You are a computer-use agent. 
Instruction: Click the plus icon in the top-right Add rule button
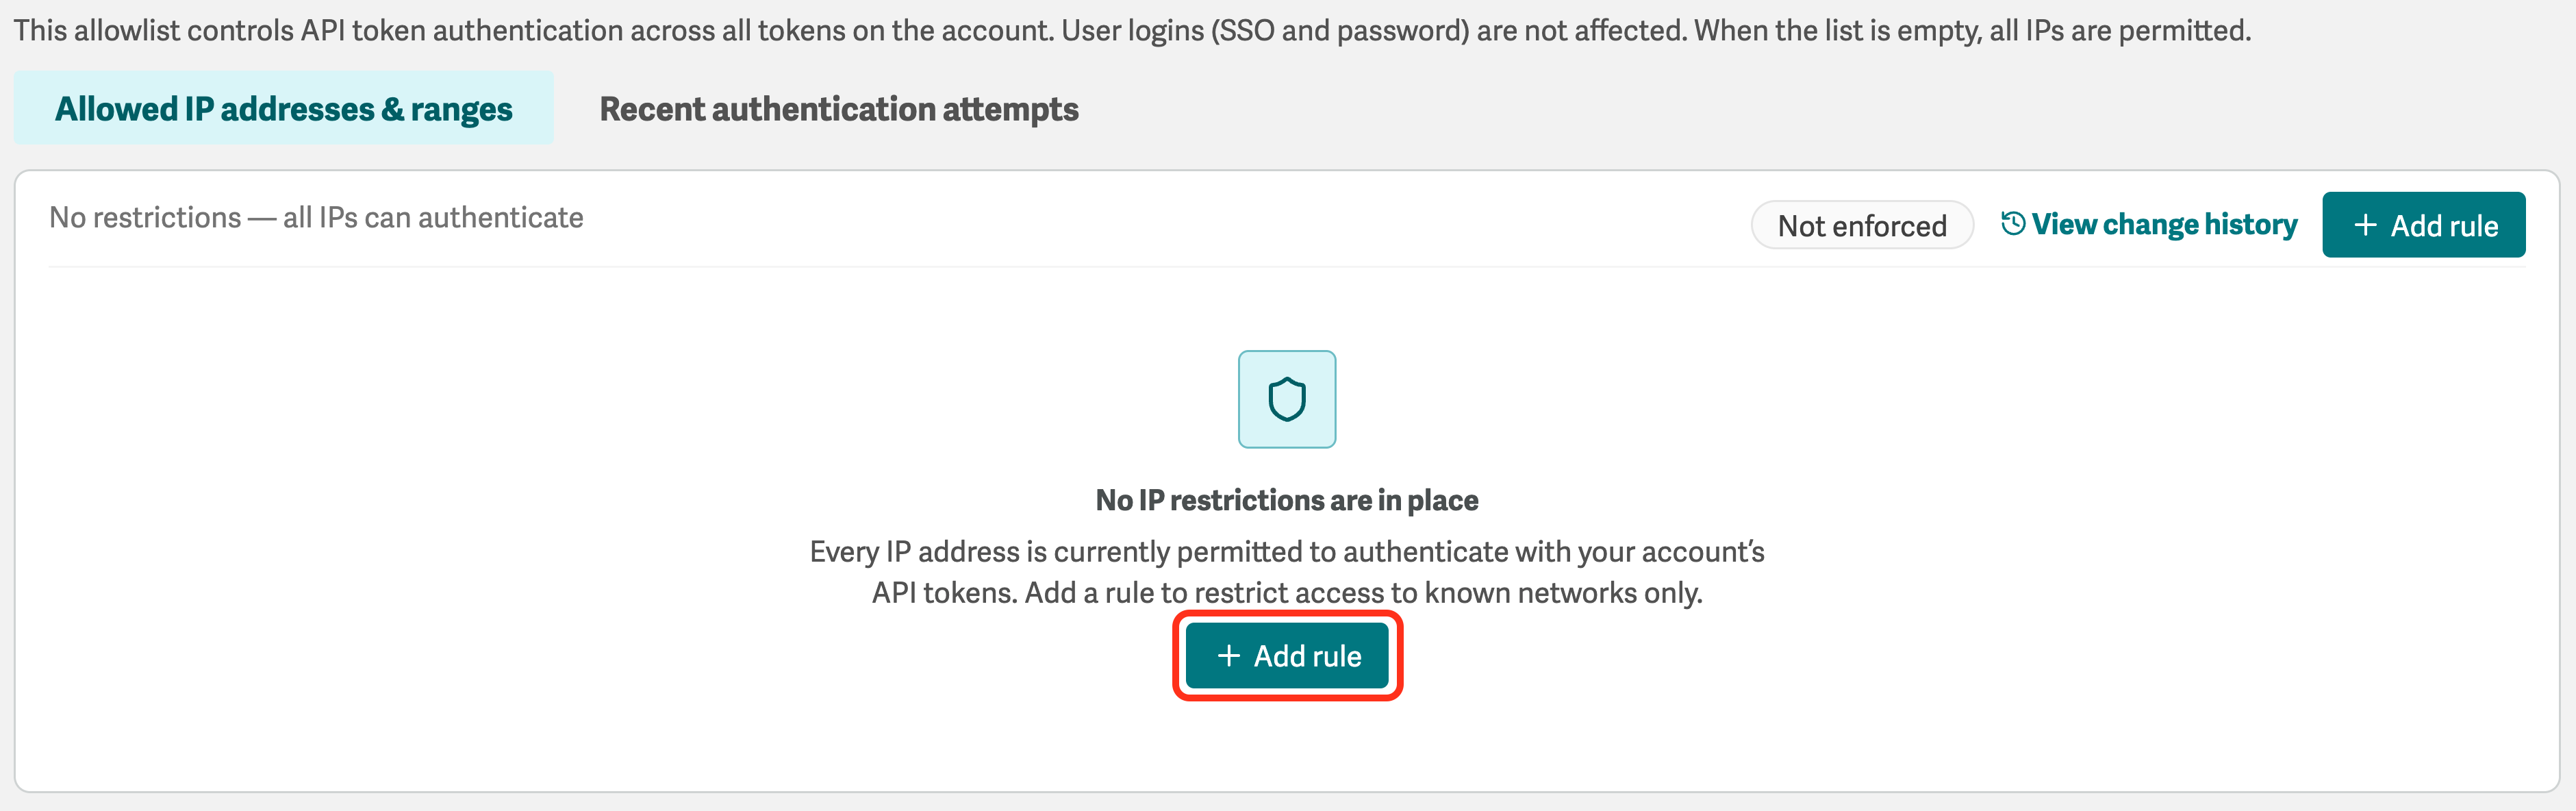click(x=2365, y=225)
